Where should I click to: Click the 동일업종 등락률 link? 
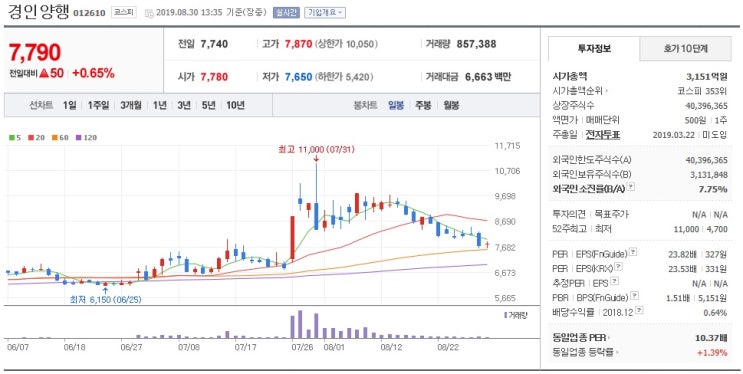point(585,352)
